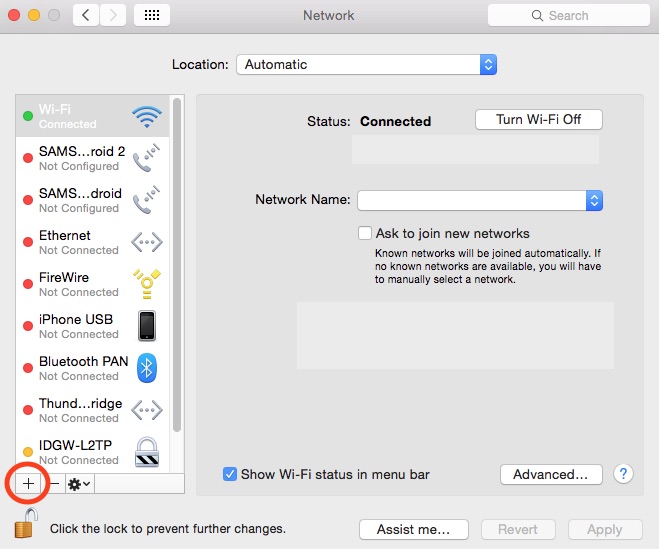
Task: Show all preferences grid icon
Action: [151, 16]
